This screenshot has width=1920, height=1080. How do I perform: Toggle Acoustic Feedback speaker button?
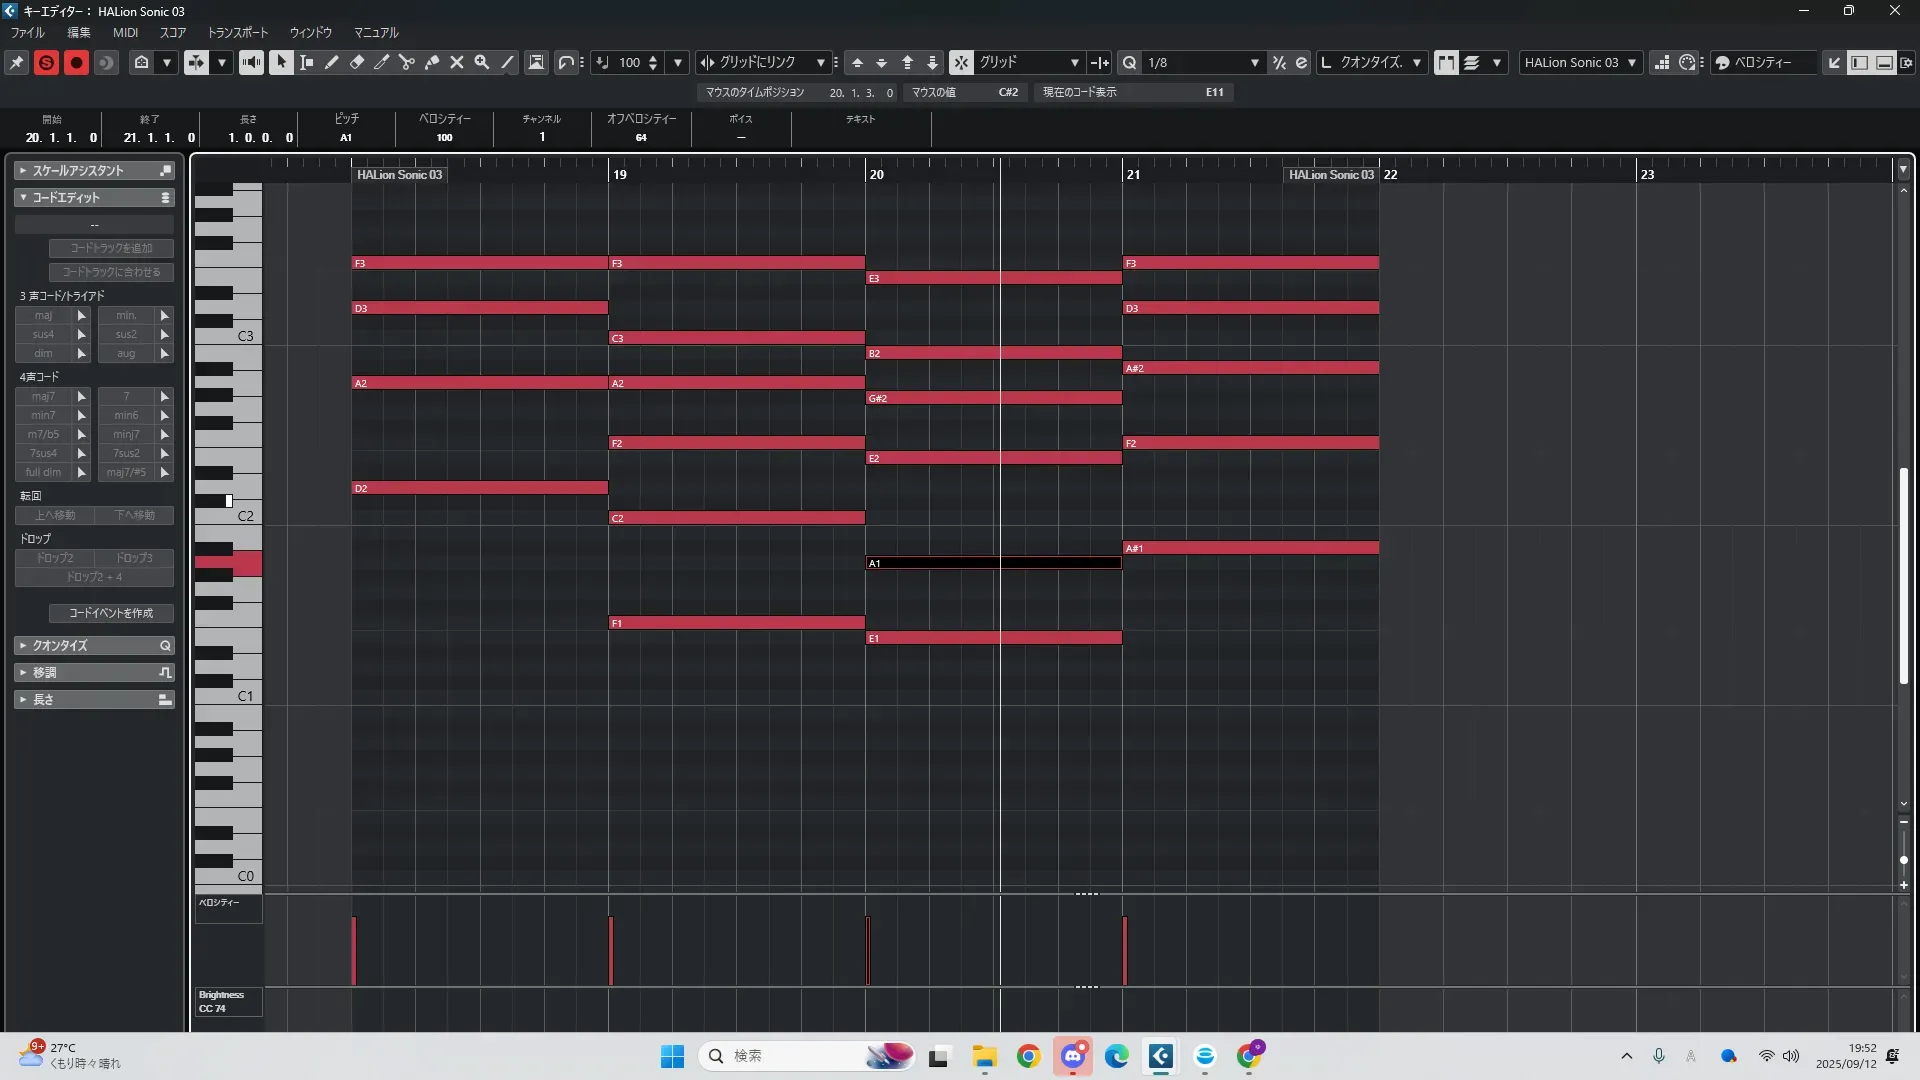pyautogui.click(x=251, y=62)
